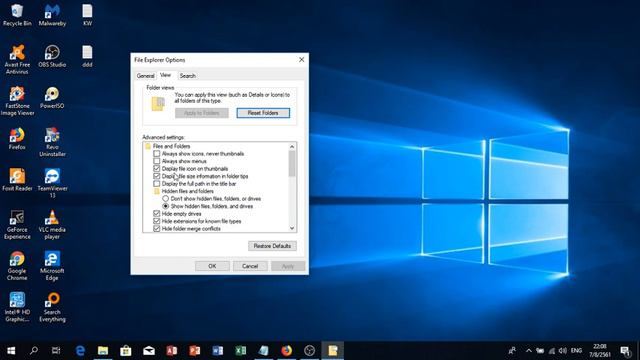Open Microsoft Store from the taskbar
Screen dimensions: 640x360
(x=126, y=351)
